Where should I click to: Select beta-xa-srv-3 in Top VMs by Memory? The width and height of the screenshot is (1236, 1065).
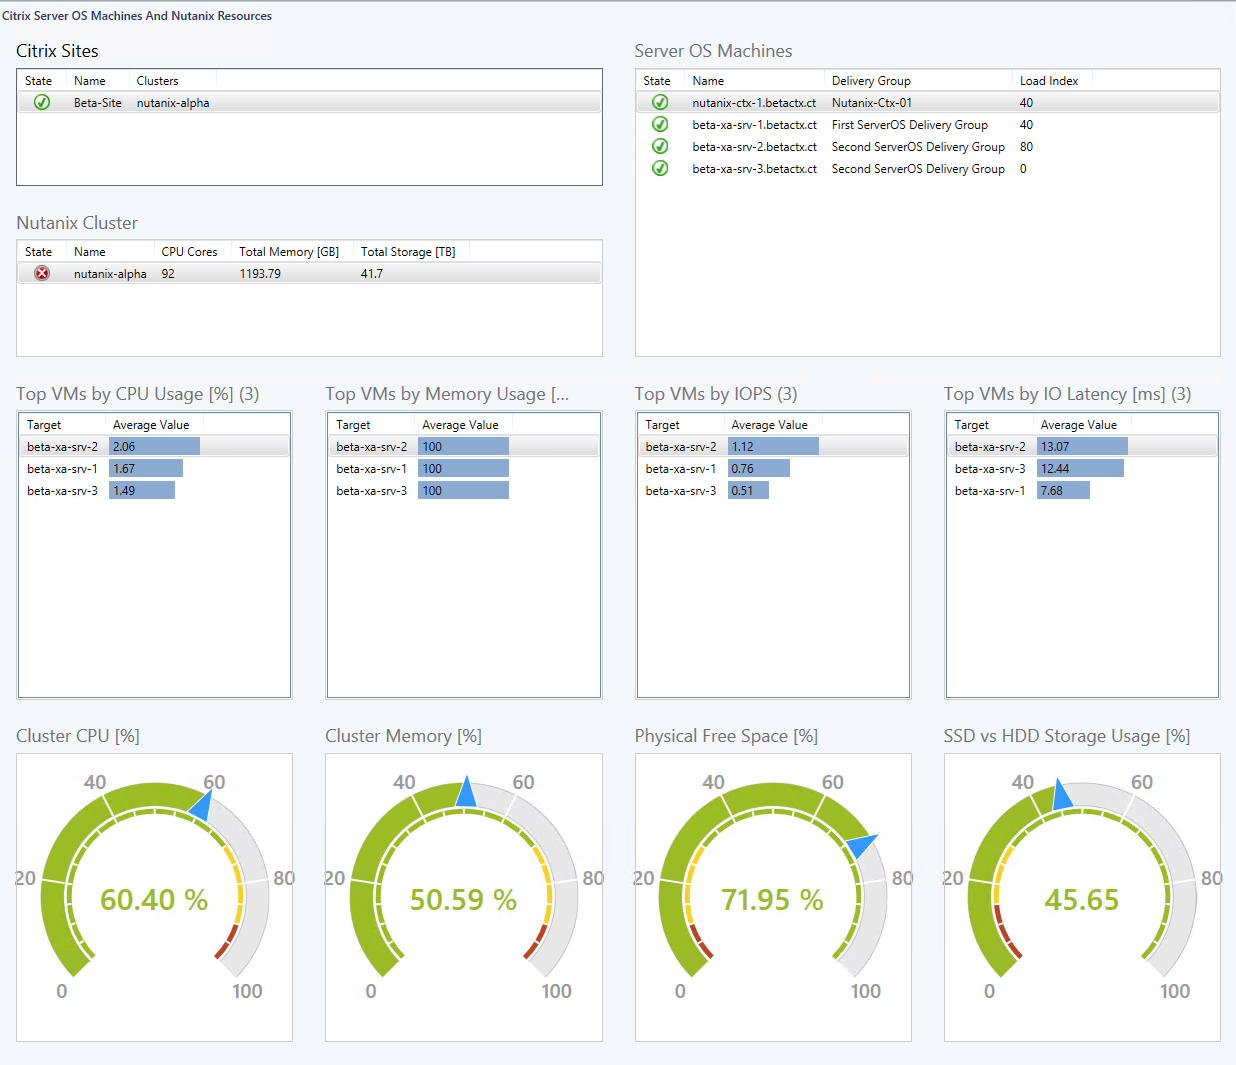372,491
